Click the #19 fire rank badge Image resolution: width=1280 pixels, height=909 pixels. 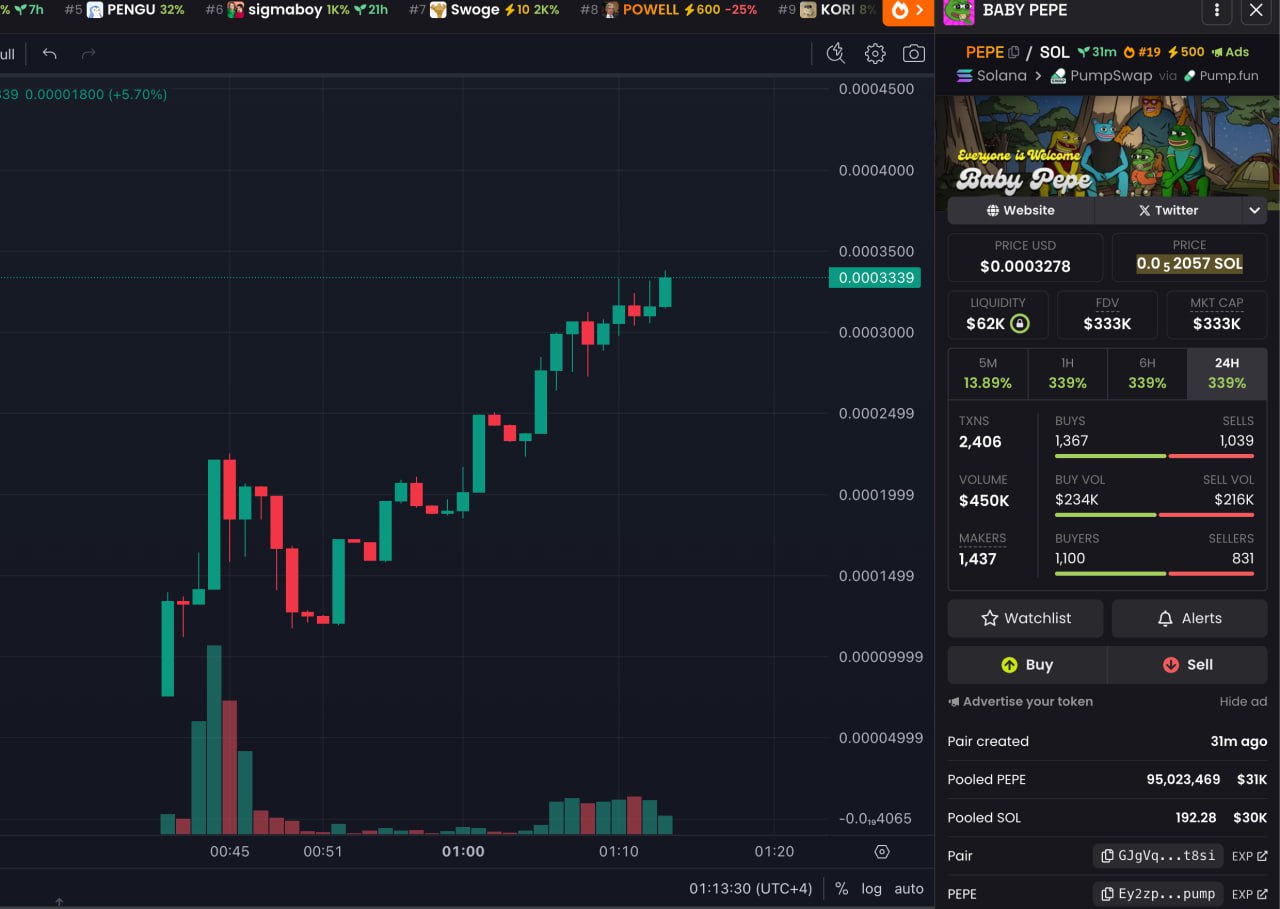tap(1142, 52)
